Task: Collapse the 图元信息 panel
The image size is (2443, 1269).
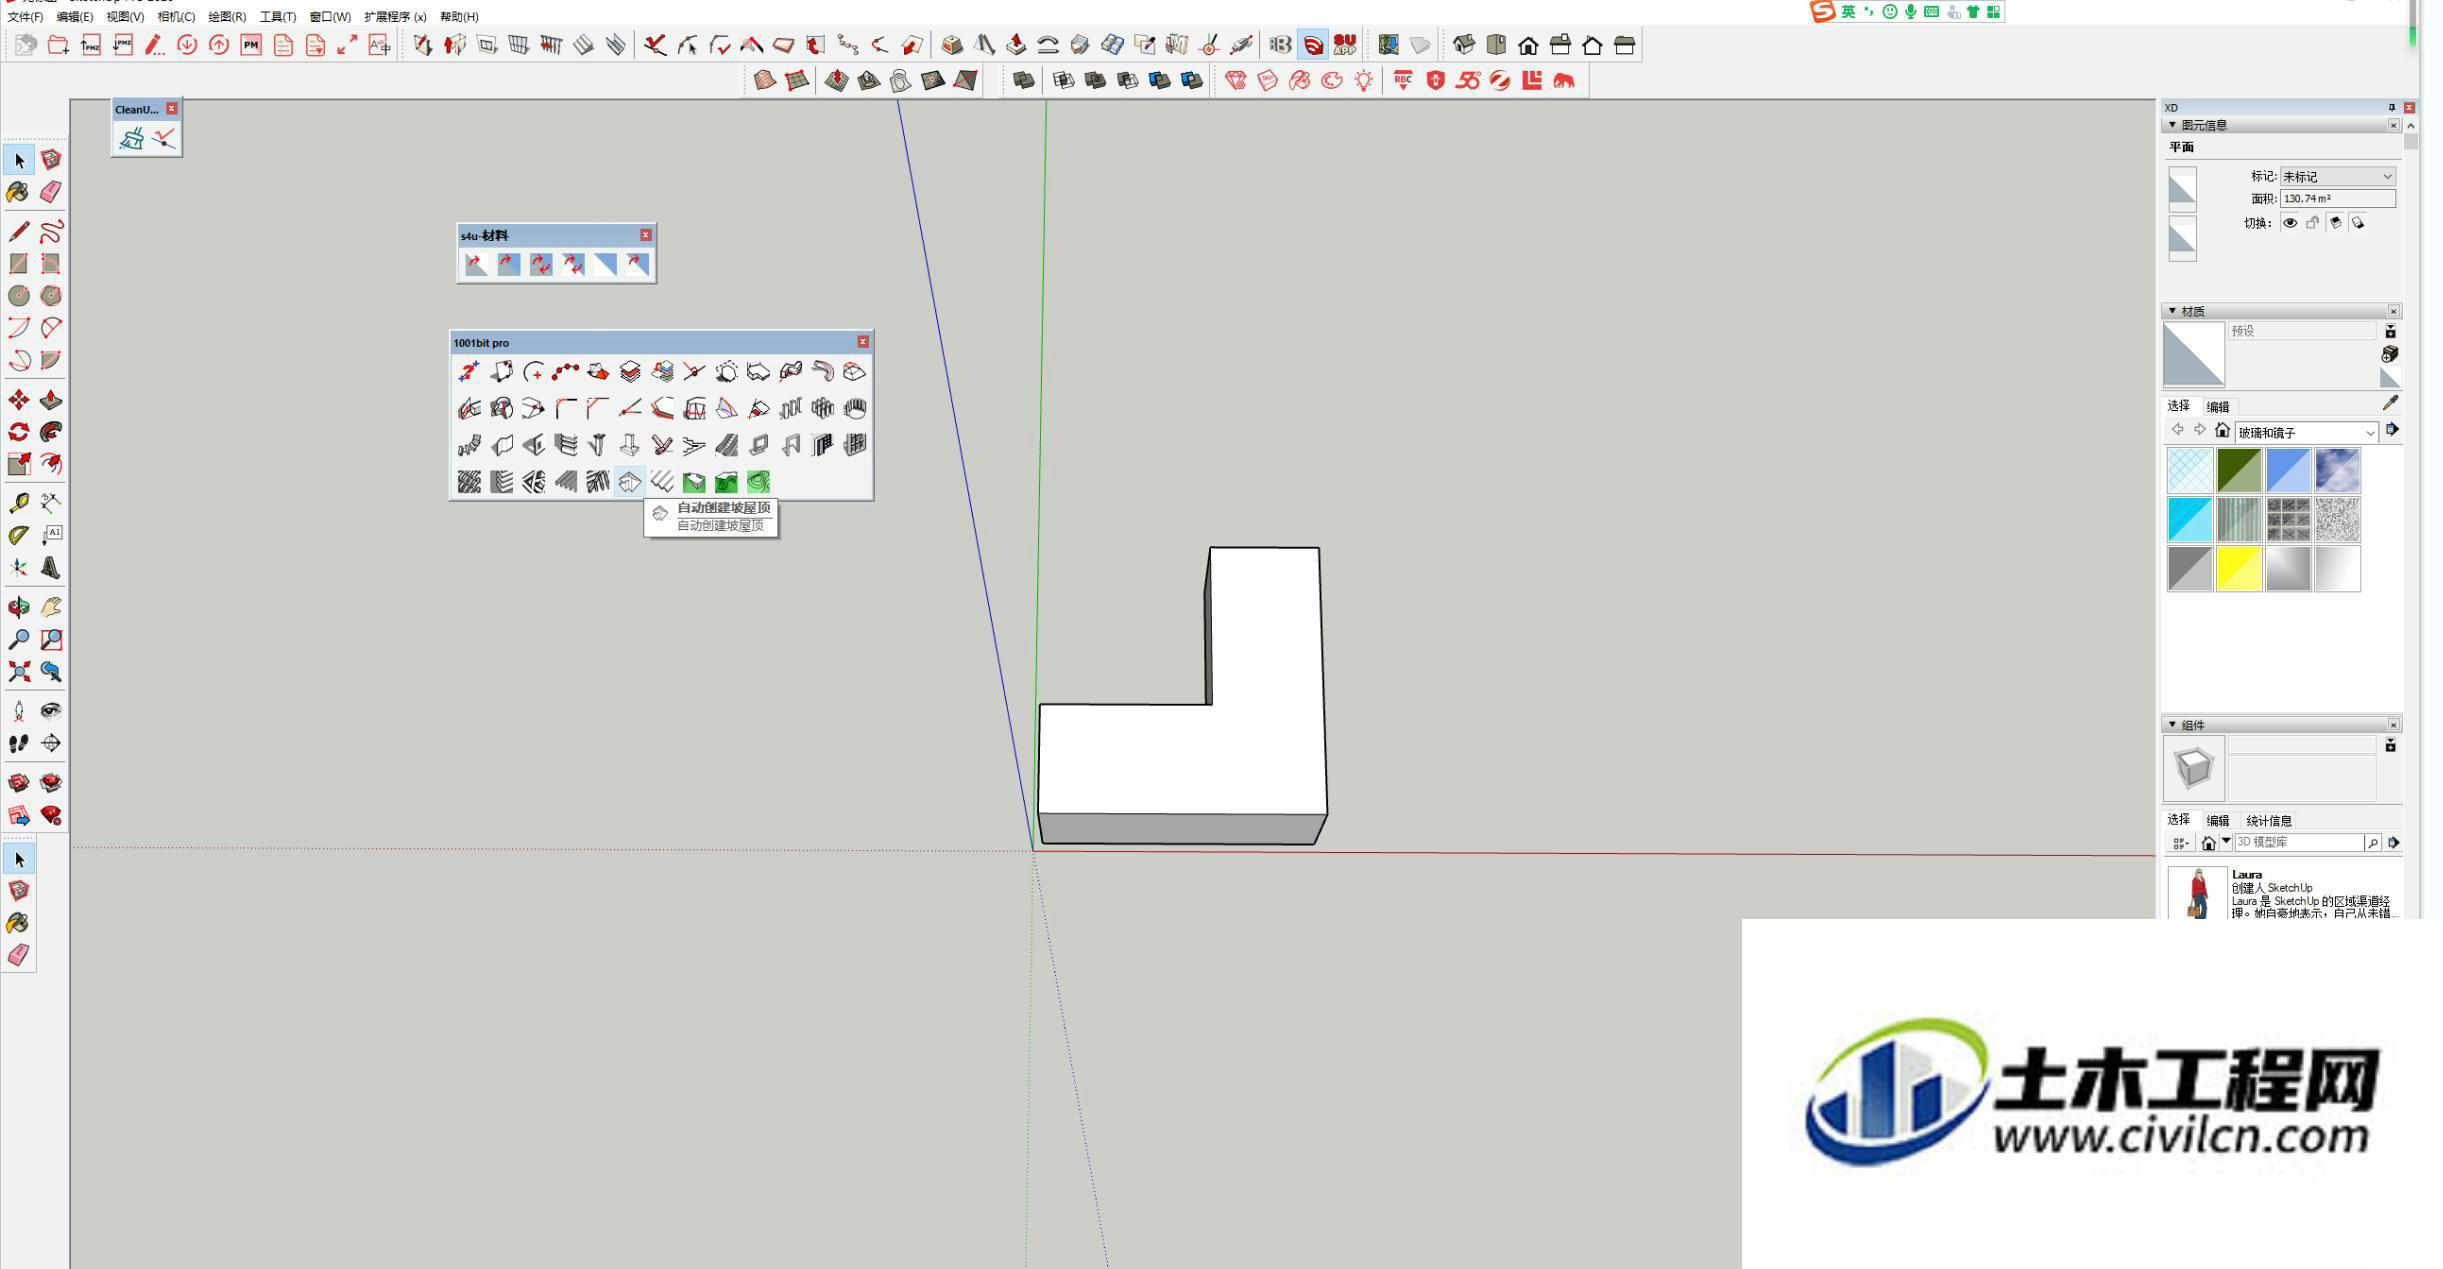Action: coord(2172,125)
